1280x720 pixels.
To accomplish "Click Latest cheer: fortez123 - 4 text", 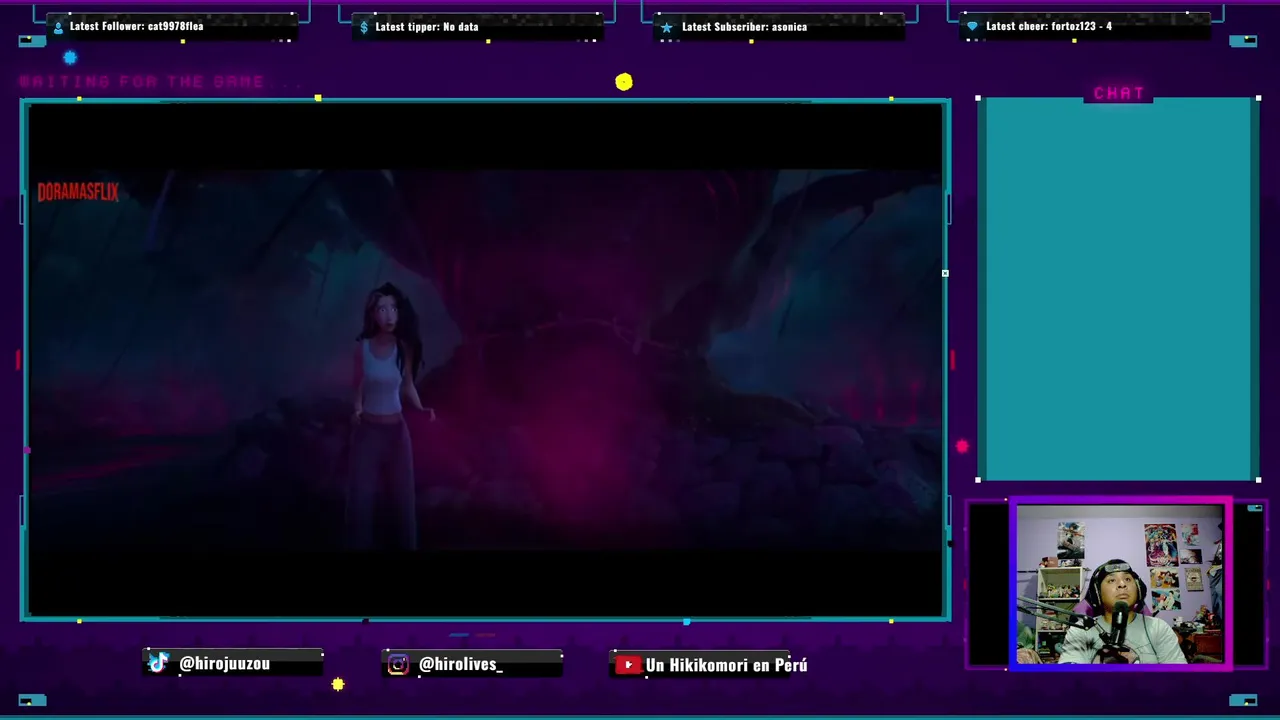I will pyautogui.click(x=1049, y=26).
